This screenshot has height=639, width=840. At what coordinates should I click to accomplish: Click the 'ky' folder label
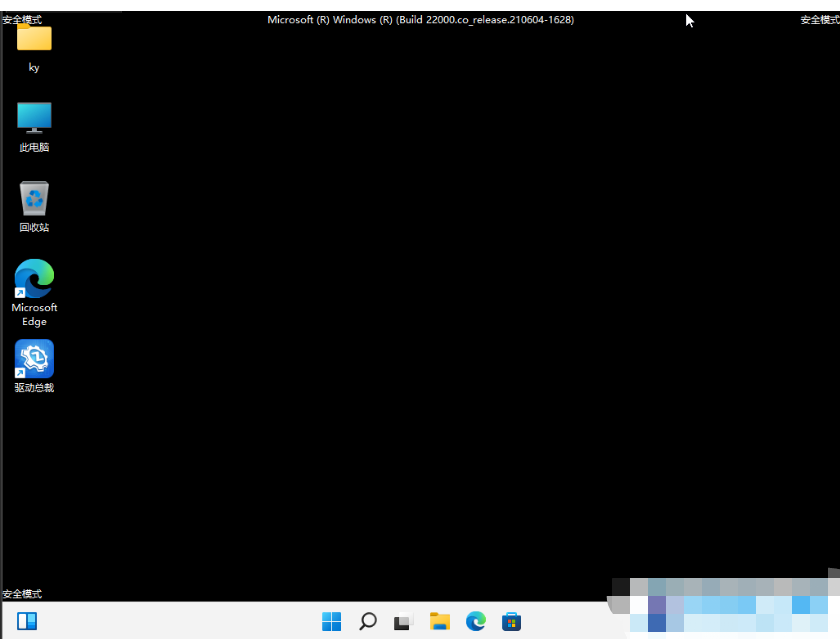(x=34, y=67)
